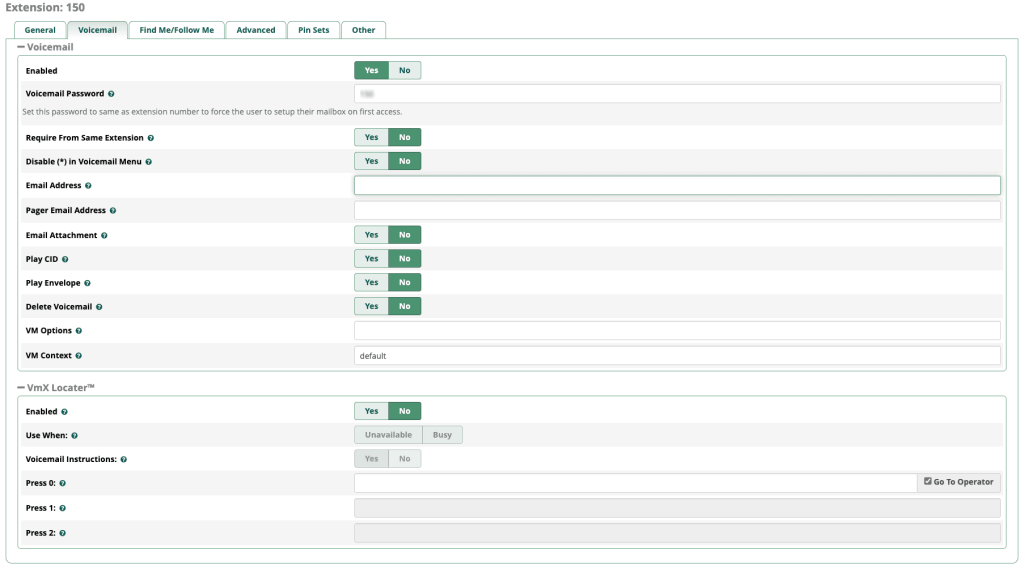1024x568 pixels.
Task: Click help icon next to Play Envelope
Action: 90,283
